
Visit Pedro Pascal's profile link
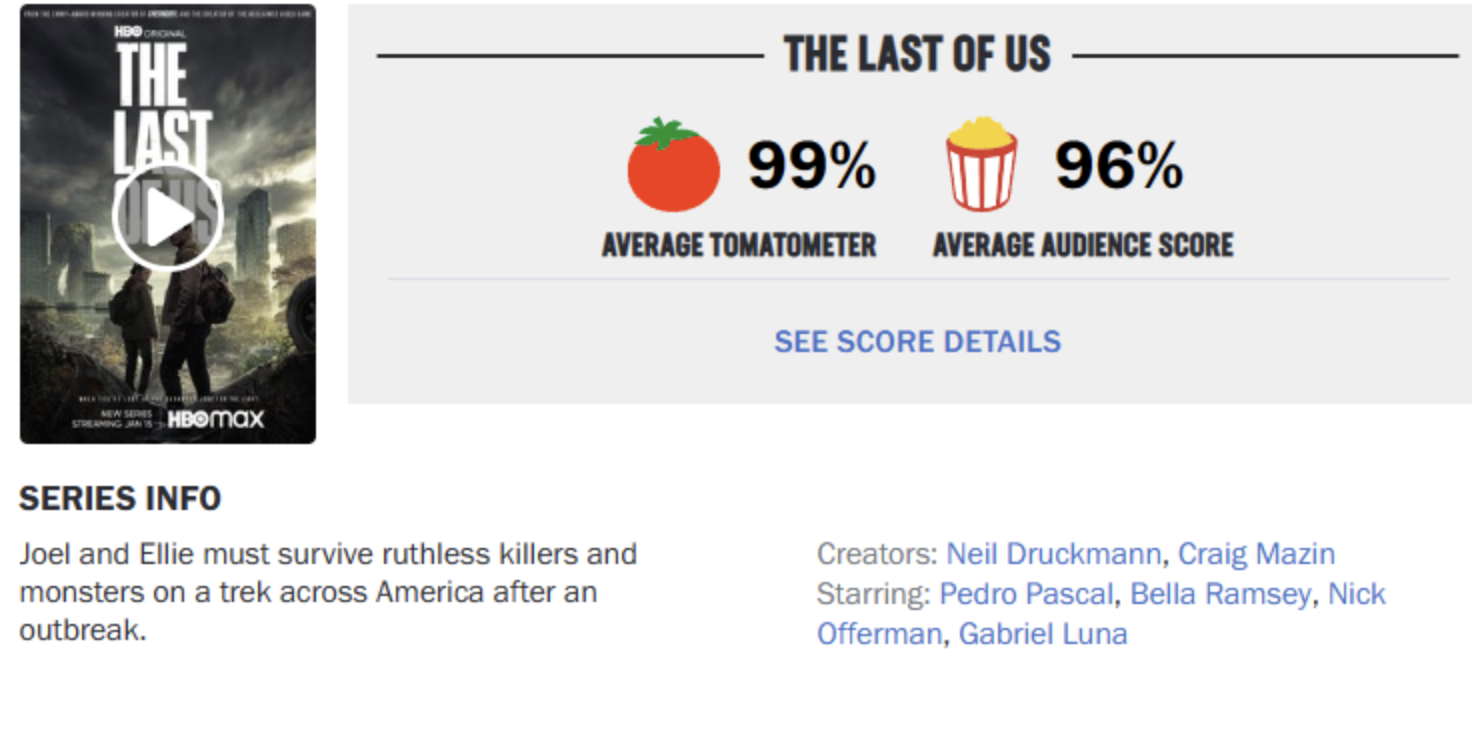coord(1025,594)
